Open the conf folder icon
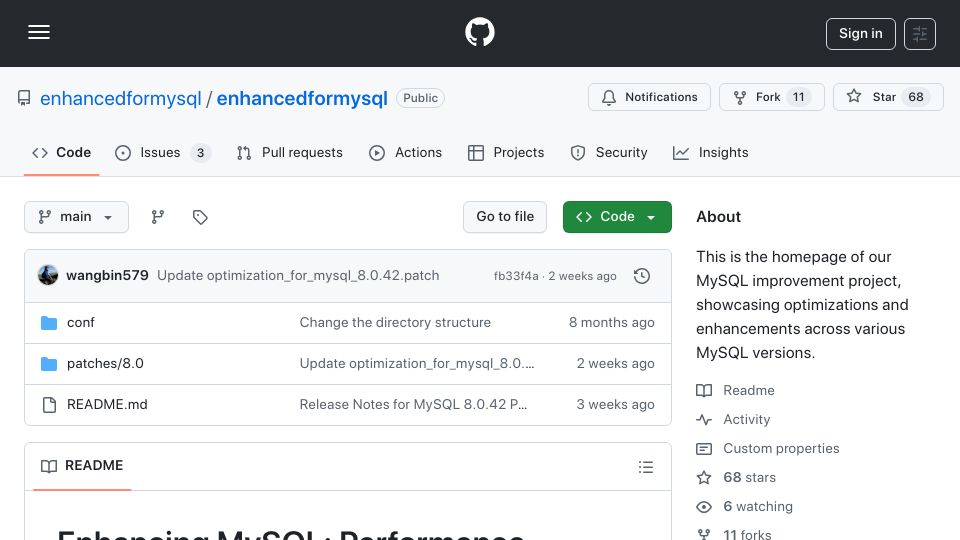960x540 pixels. pyautogui.click(x=49, y=323)
